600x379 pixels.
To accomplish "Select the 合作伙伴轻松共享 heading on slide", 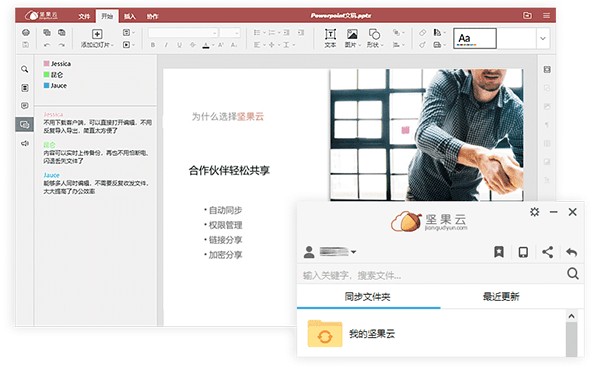I will point(229,170).
